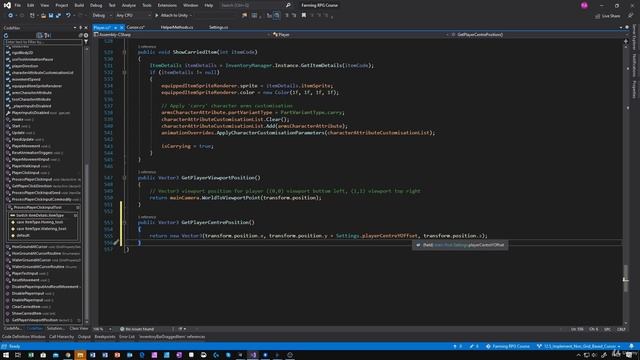Open the Output window tab

[x=84, y=337]
